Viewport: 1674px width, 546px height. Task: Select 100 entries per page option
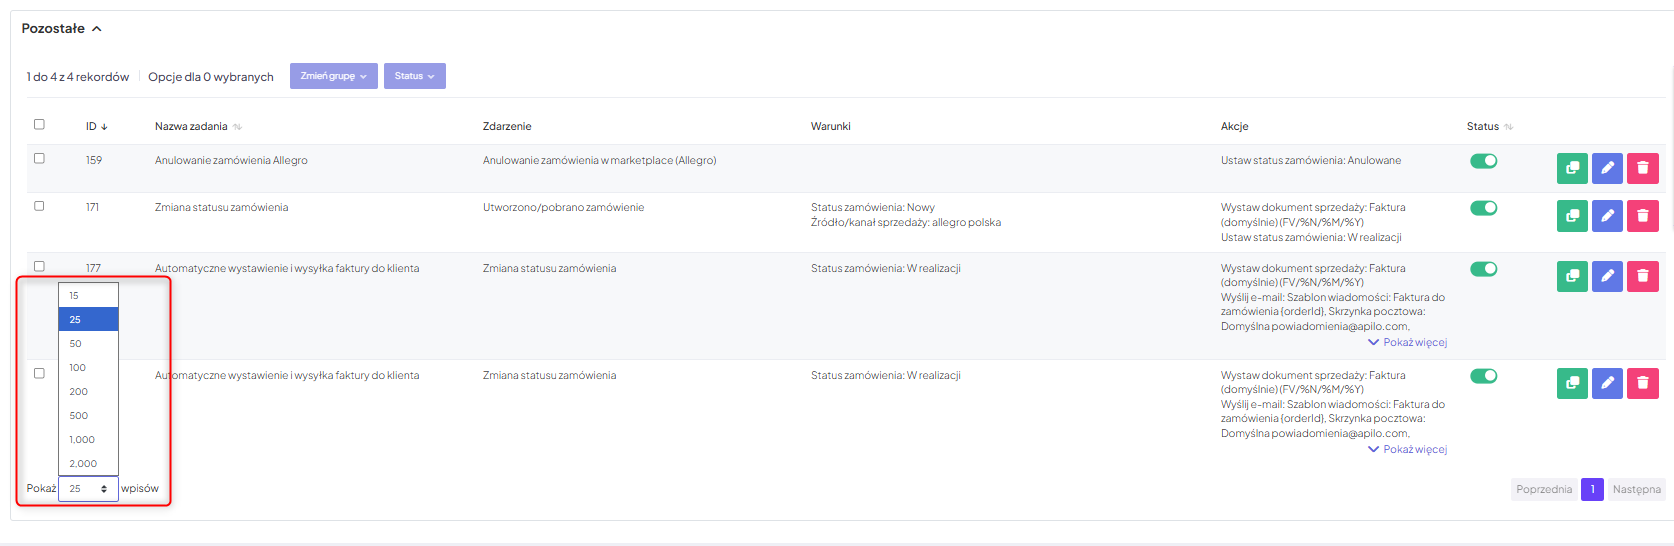[78, 367]
